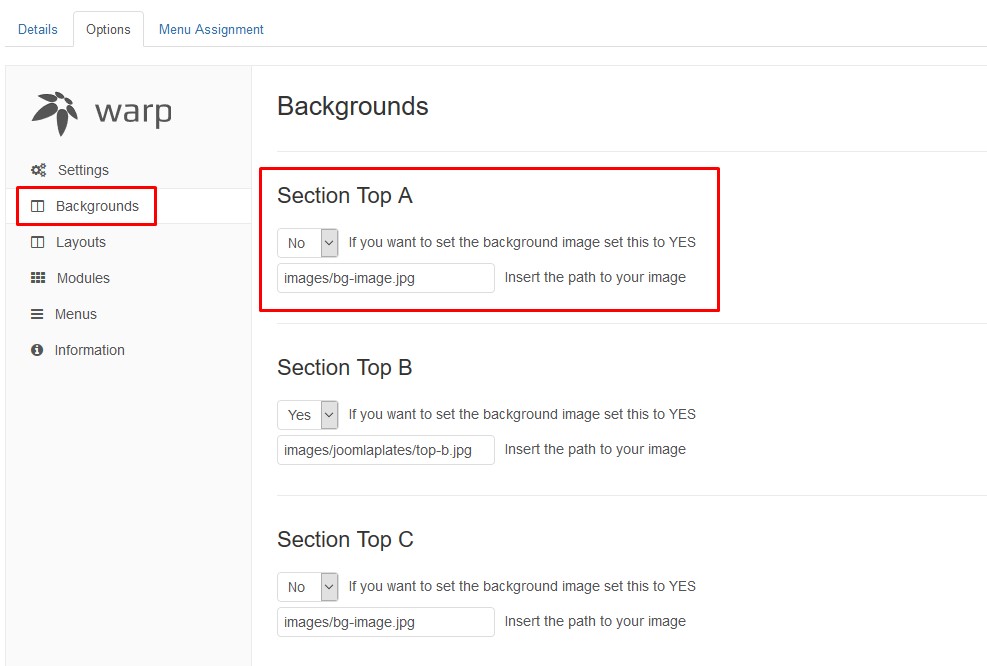Viewport: 987px width, 666px height.
Task: Click the Settings gears icon
Action: (x=38, y=170)
